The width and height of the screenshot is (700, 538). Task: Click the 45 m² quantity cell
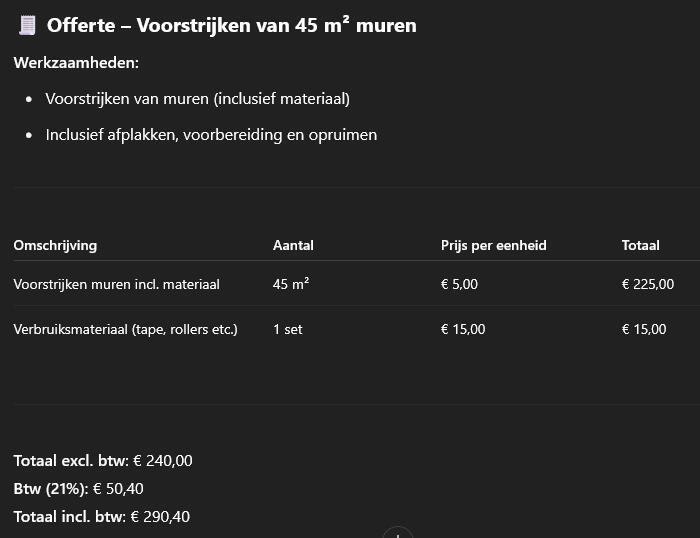coord(290,284)
